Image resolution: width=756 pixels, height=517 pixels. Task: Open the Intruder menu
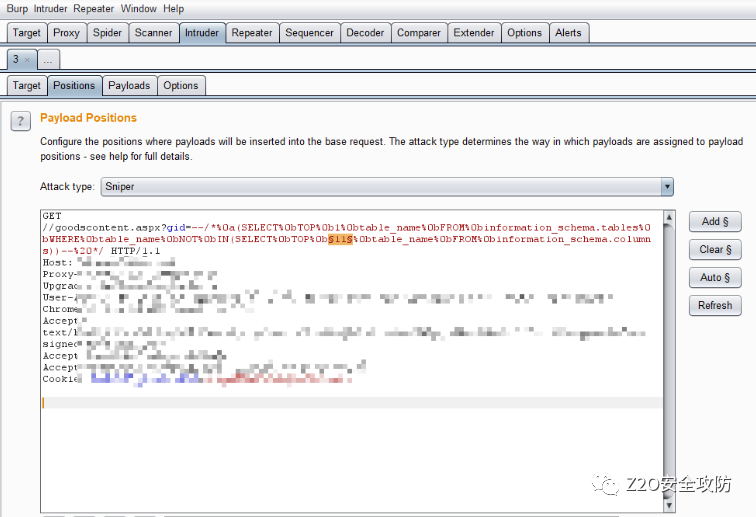[x=51, y=9]
